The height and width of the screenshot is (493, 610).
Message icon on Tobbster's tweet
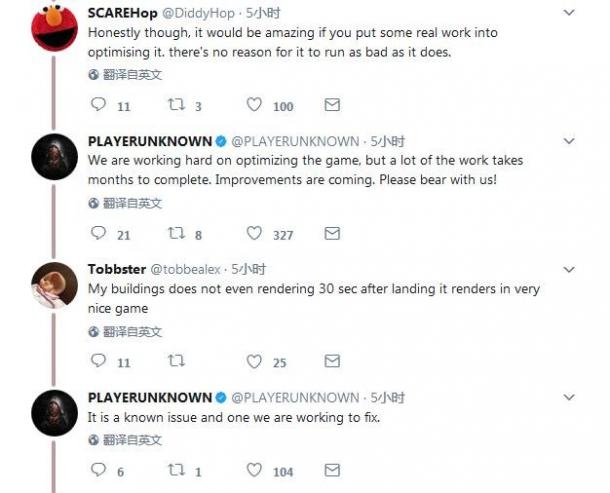[x=332, y=361]
